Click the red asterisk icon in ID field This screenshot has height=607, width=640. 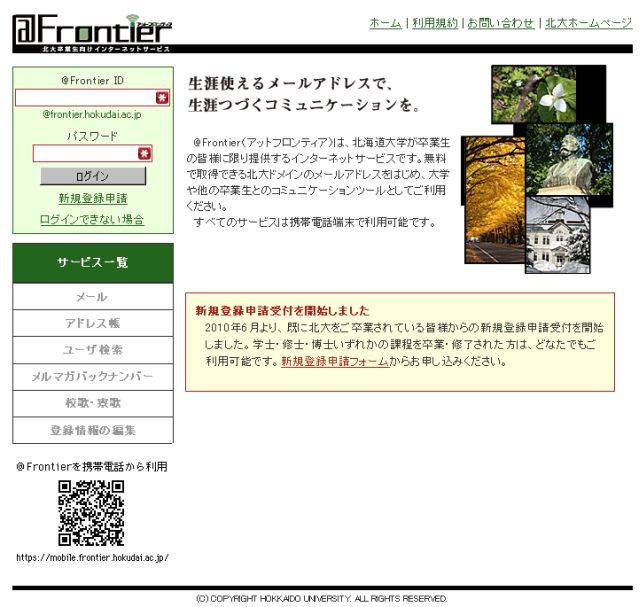[x=162, y=98]
